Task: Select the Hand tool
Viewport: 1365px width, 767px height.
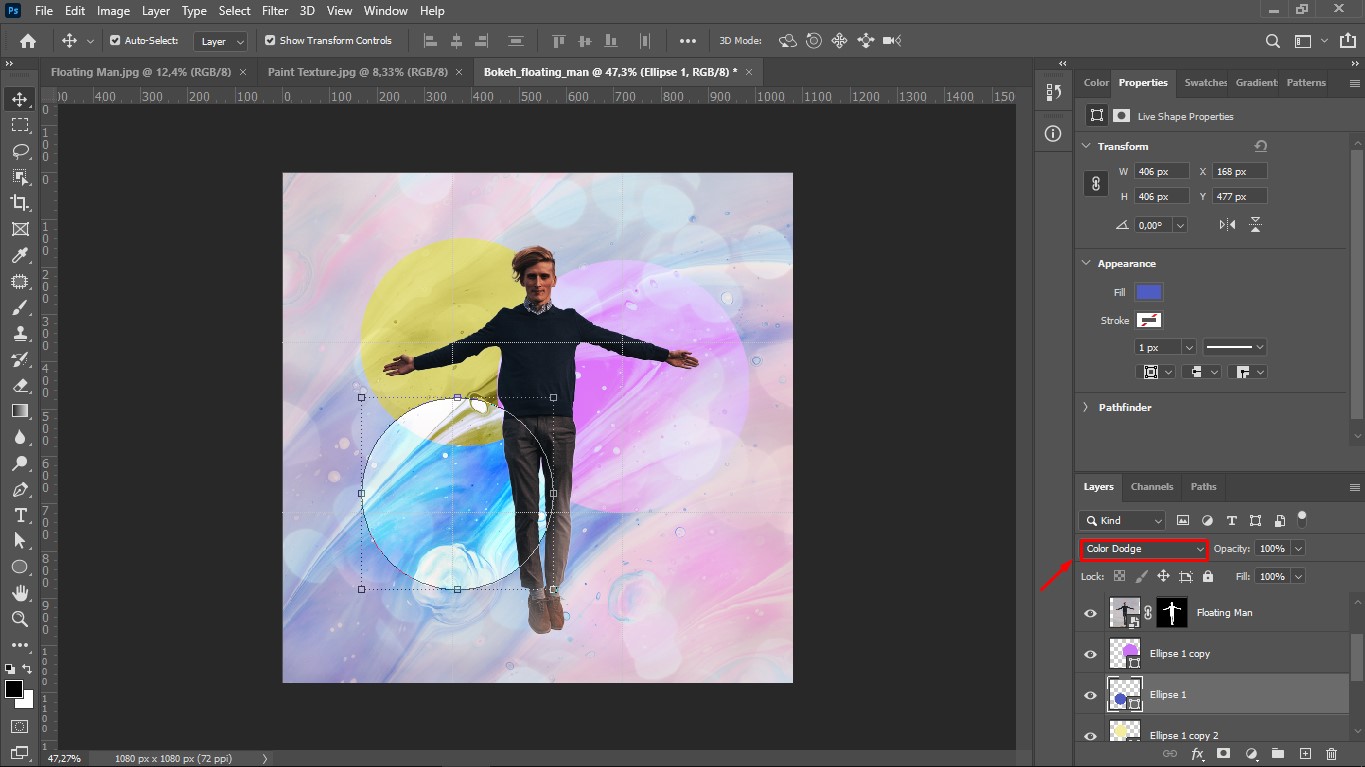Action: click(x=20, y=593)
